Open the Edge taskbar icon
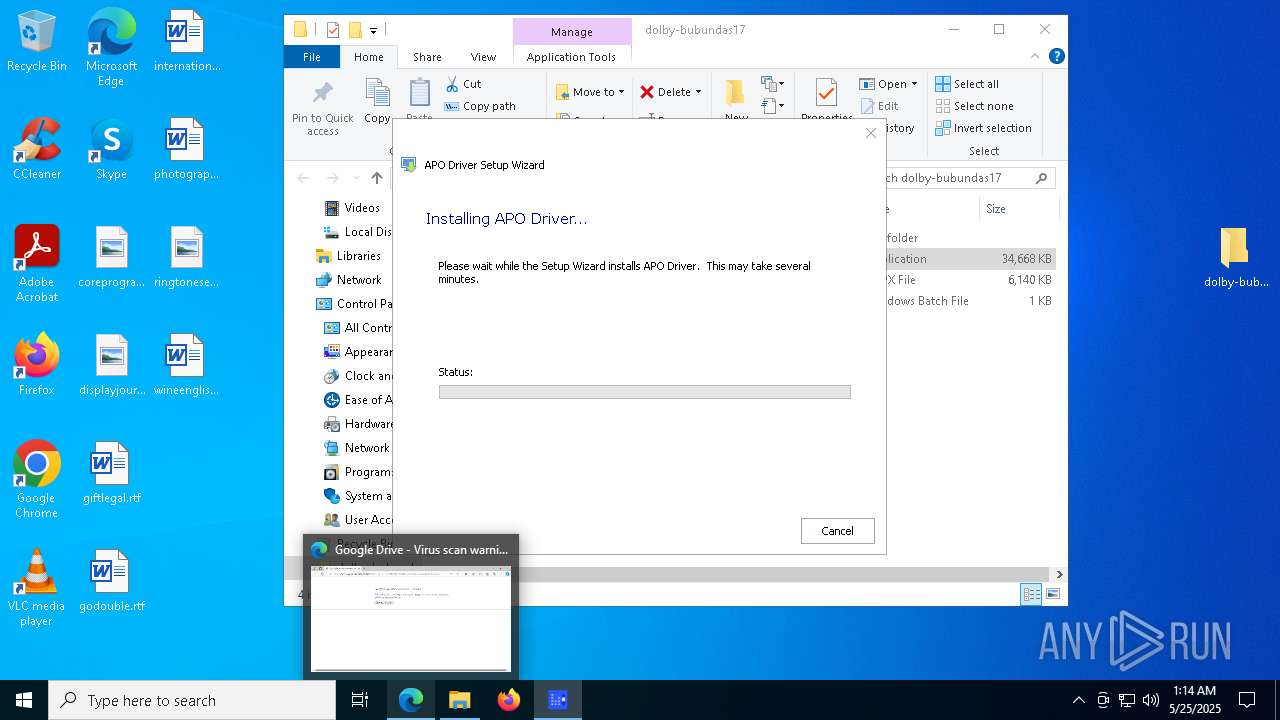The width and height of the screenshot is (1280, 720). 411,700
